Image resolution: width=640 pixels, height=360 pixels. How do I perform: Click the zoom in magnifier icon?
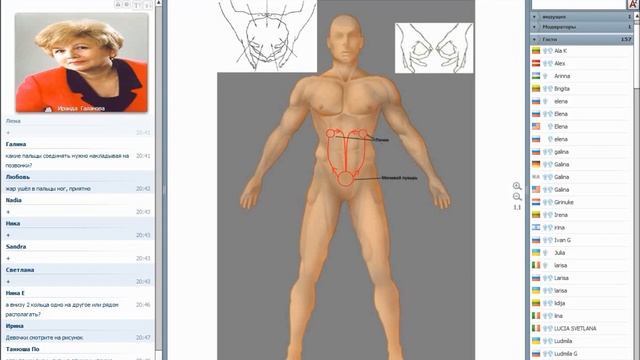pos(517,186)
